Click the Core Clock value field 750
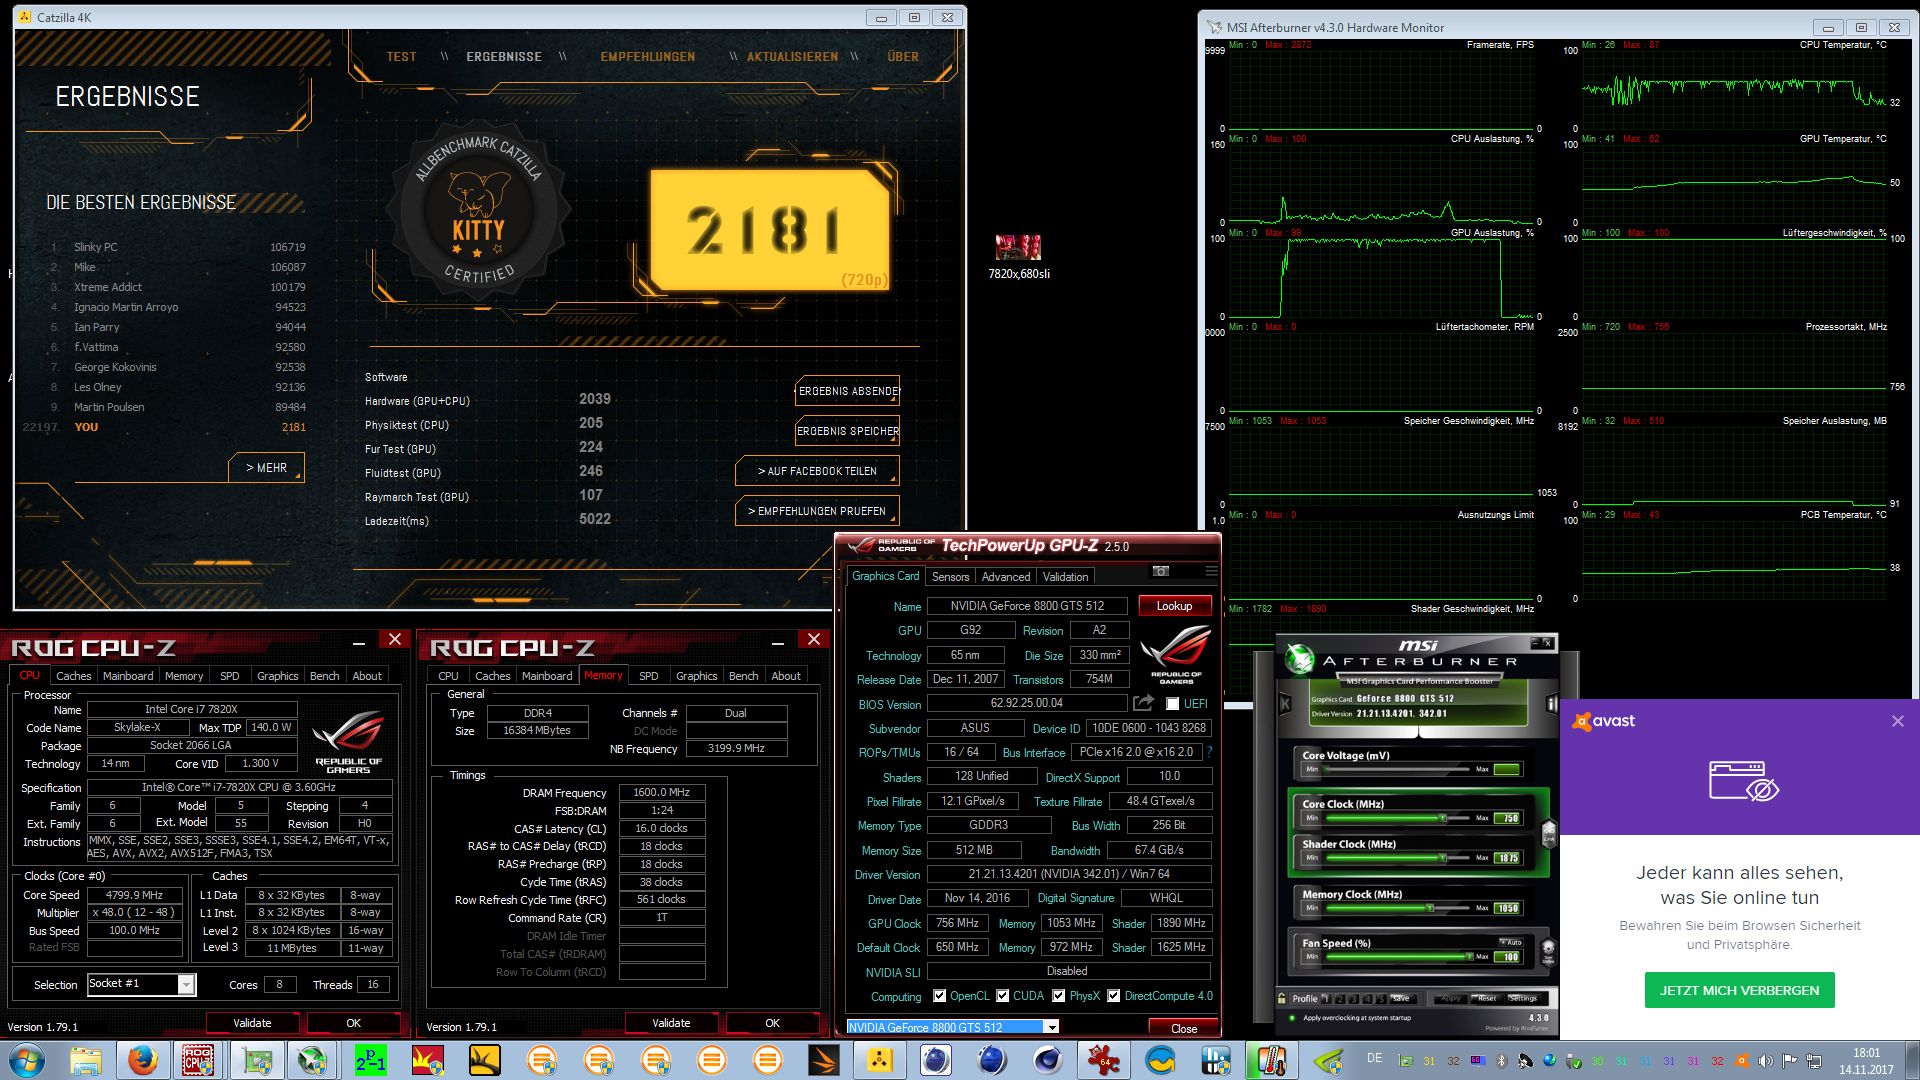 (1507, 818)
